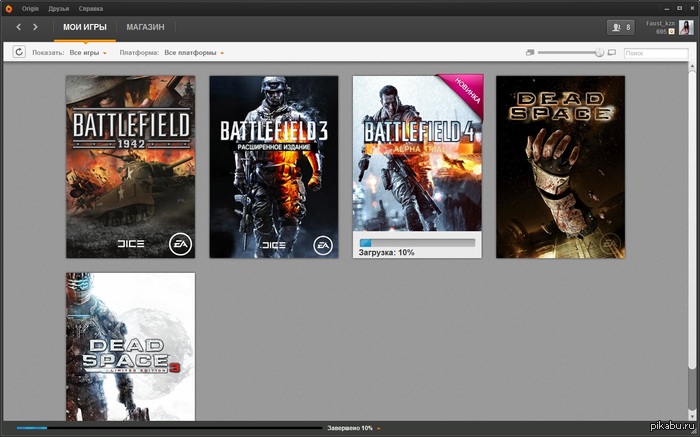The image size is (700, 437).
Task: Click the Поиск search field
Action: (656, 53)
